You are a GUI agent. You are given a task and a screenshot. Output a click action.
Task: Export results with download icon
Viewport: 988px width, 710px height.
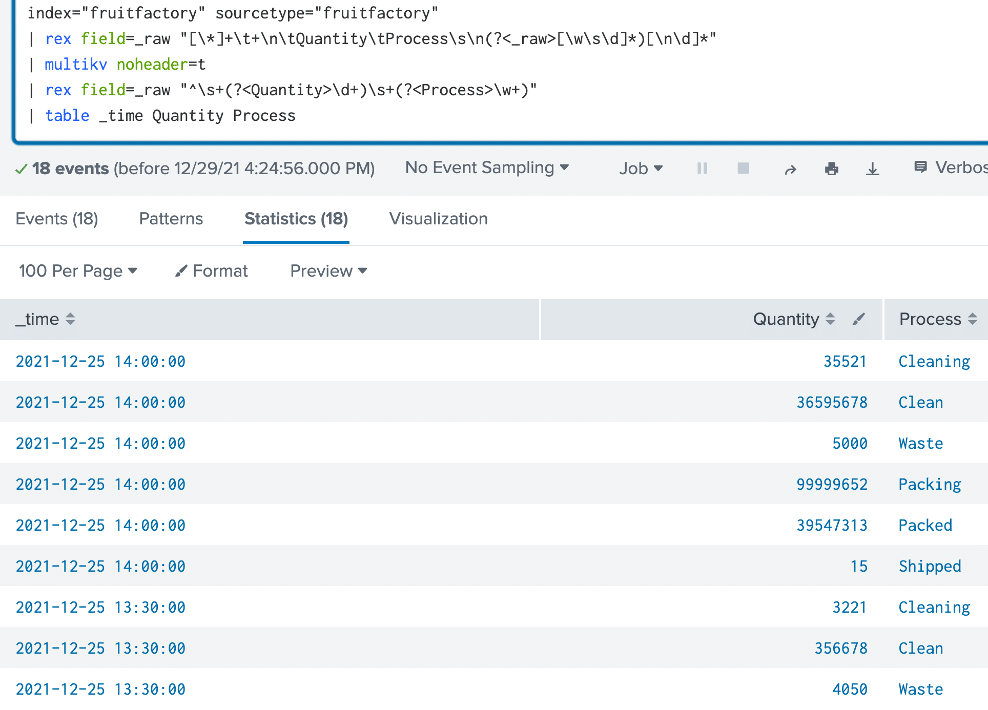pyautogui.click(x=873, y=168)
